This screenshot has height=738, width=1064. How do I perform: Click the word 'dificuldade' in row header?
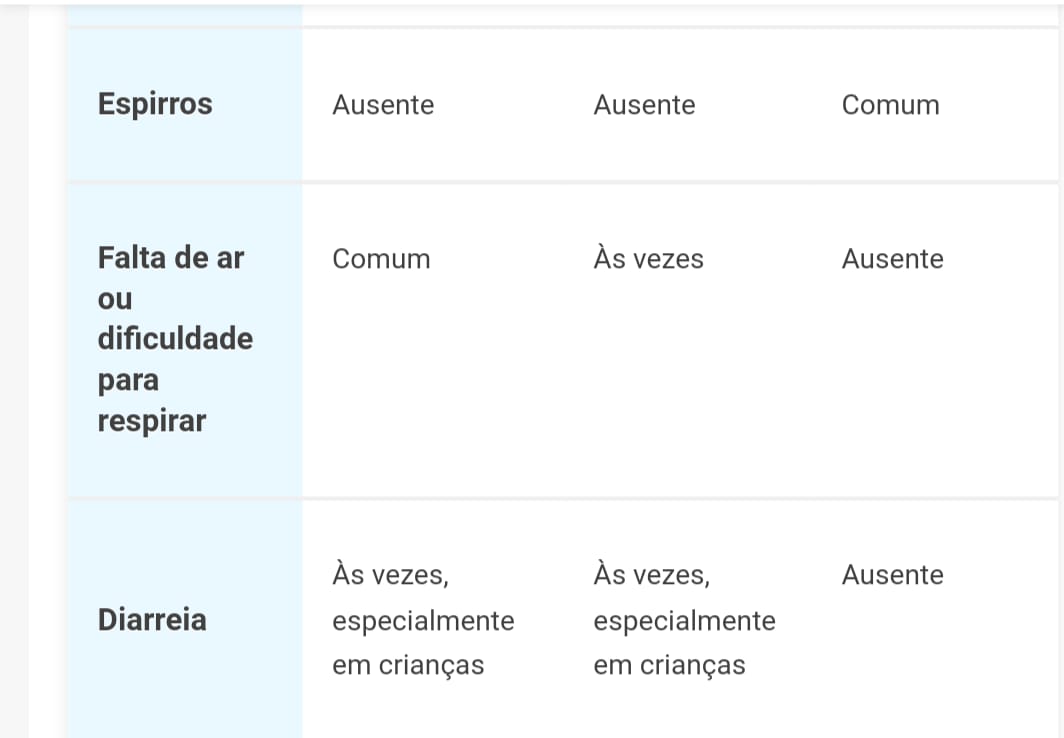coord(175,339)
